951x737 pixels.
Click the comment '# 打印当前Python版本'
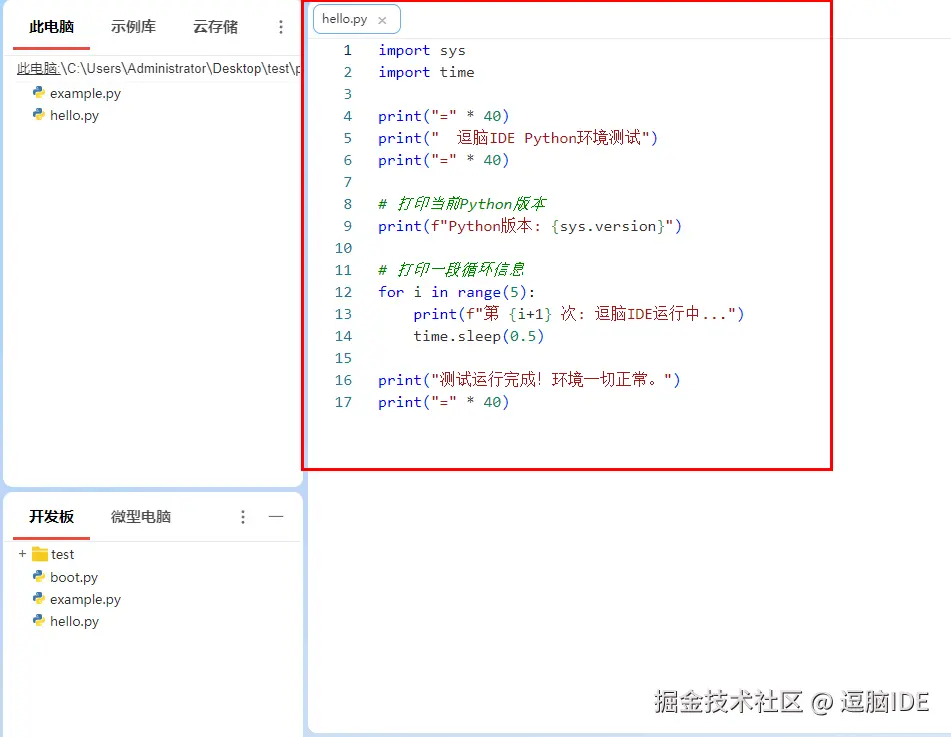(x=462, y=204)
